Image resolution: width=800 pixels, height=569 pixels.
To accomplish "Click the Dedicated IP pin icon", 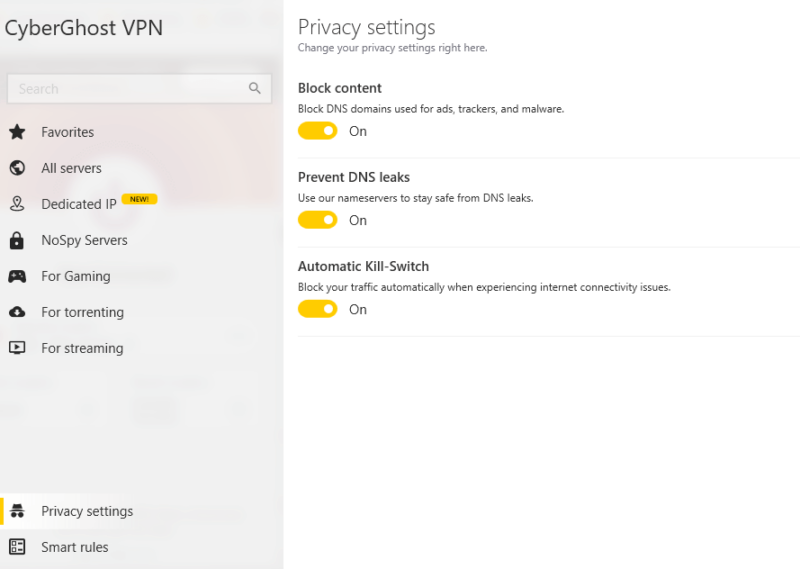I will 17,204.
